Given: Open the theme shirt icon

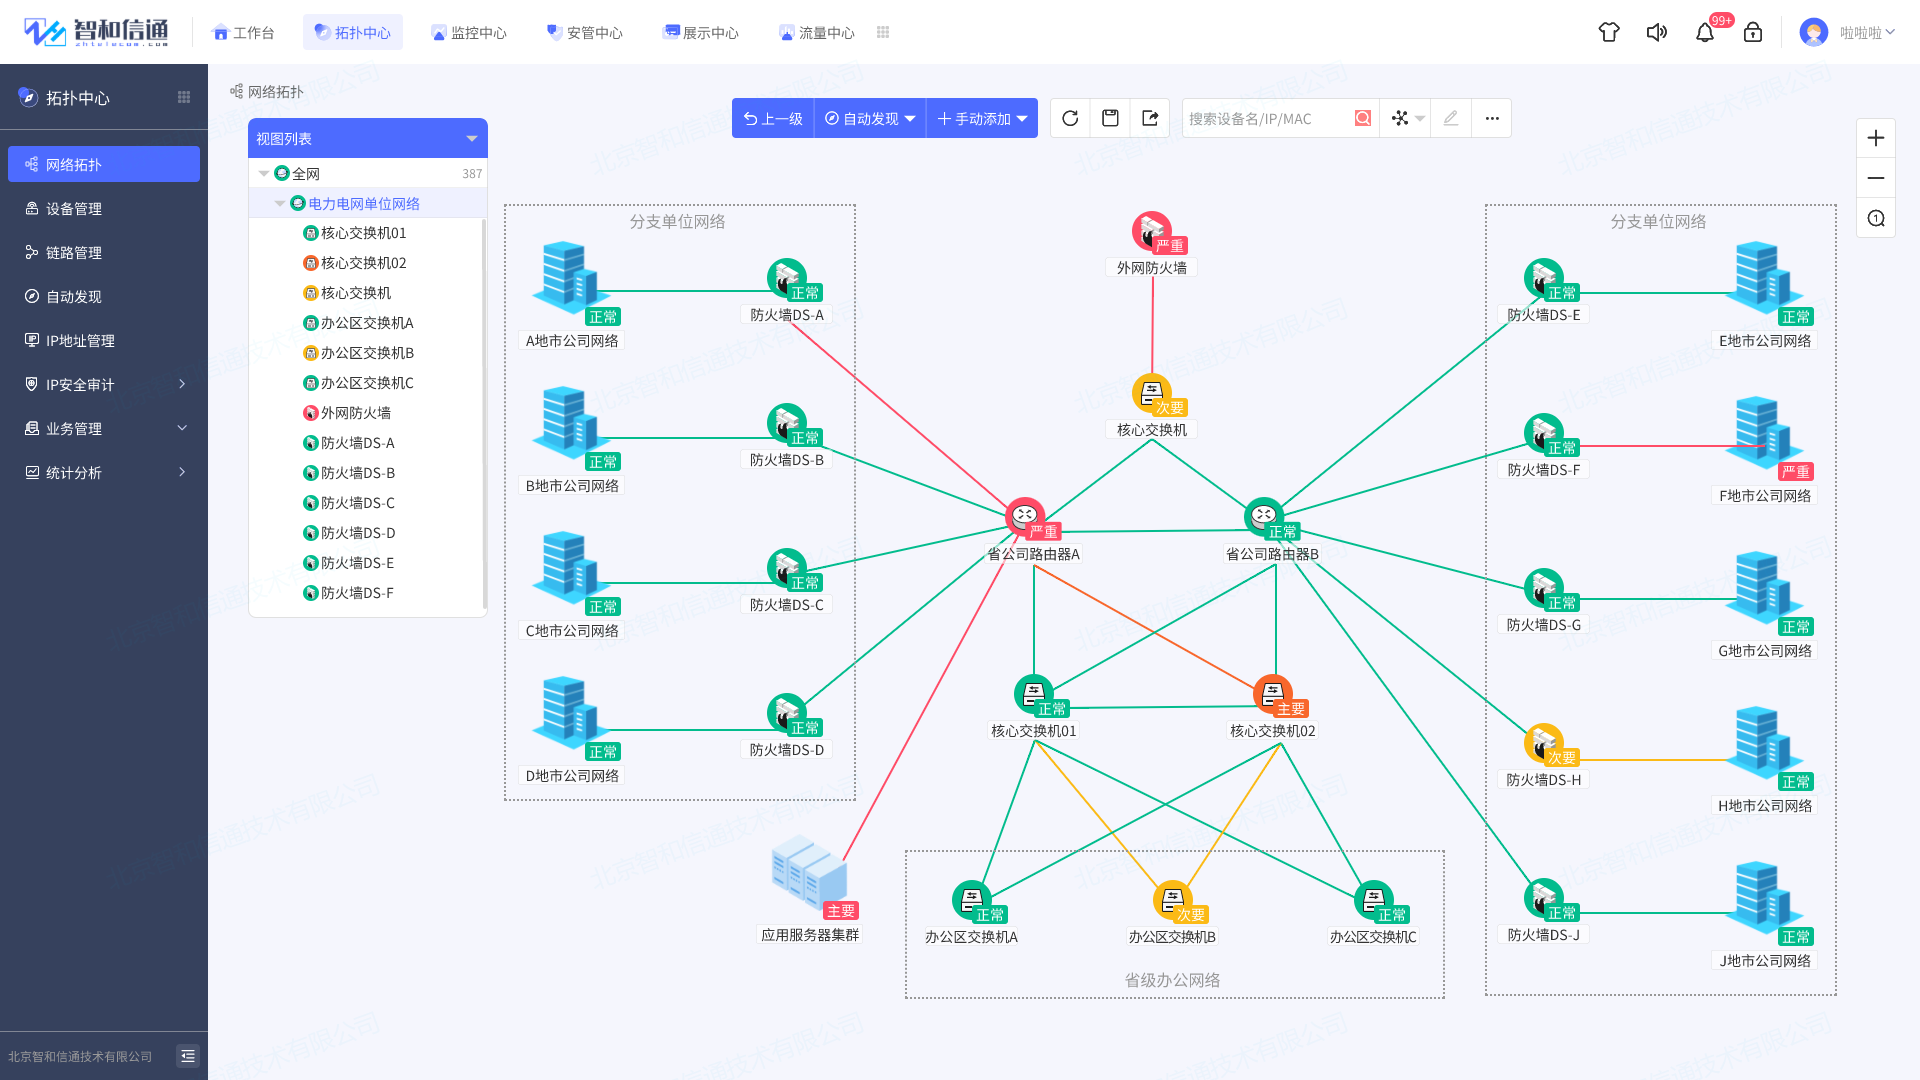Looking at the screenshot, I should [1609, 32].
